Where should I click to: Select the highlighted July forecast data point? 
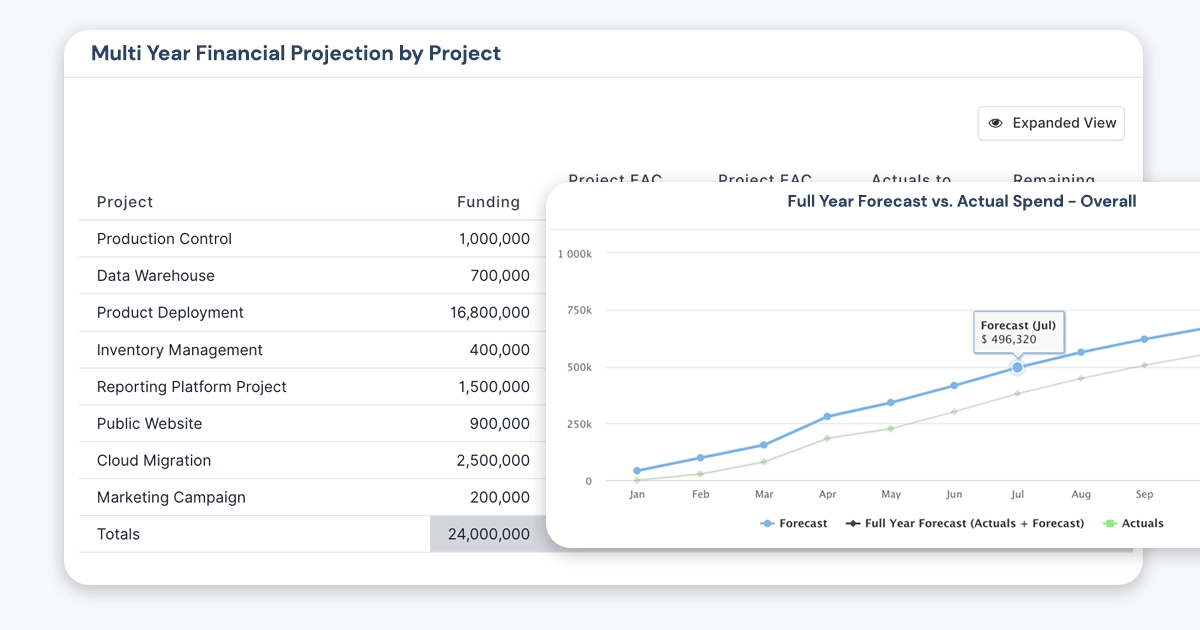(x=1017, y=368)
